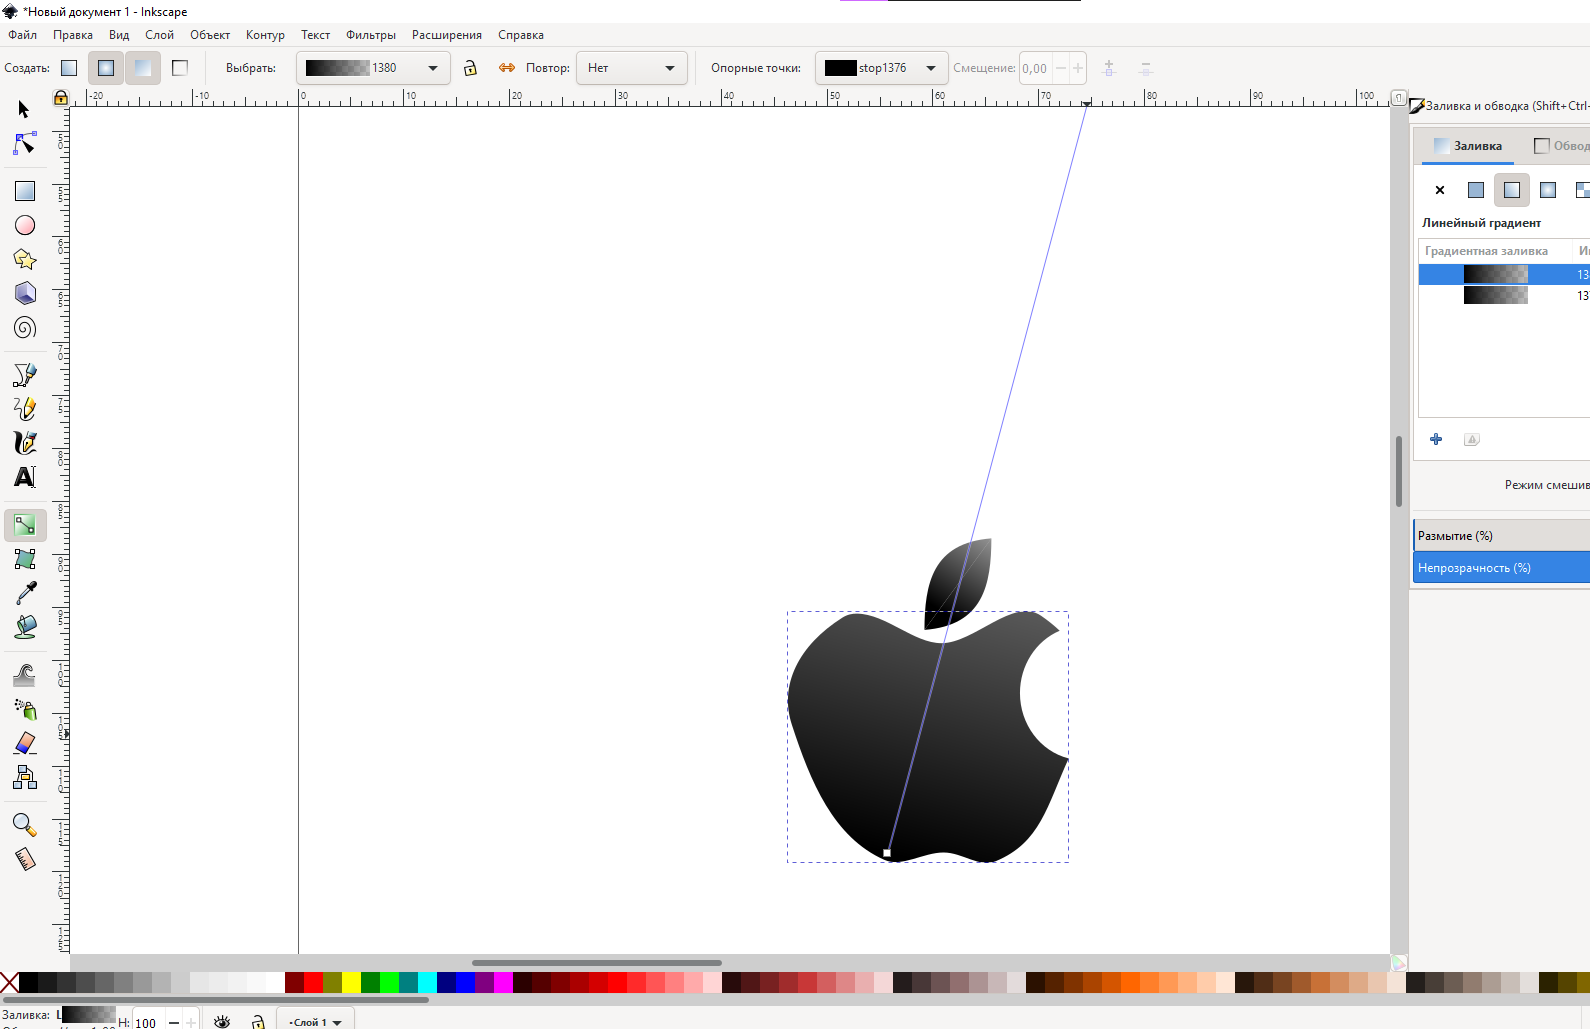The image size is (1590, 1029).
Task: Pick the Dropper color picker tool
Action: (24, 593)
